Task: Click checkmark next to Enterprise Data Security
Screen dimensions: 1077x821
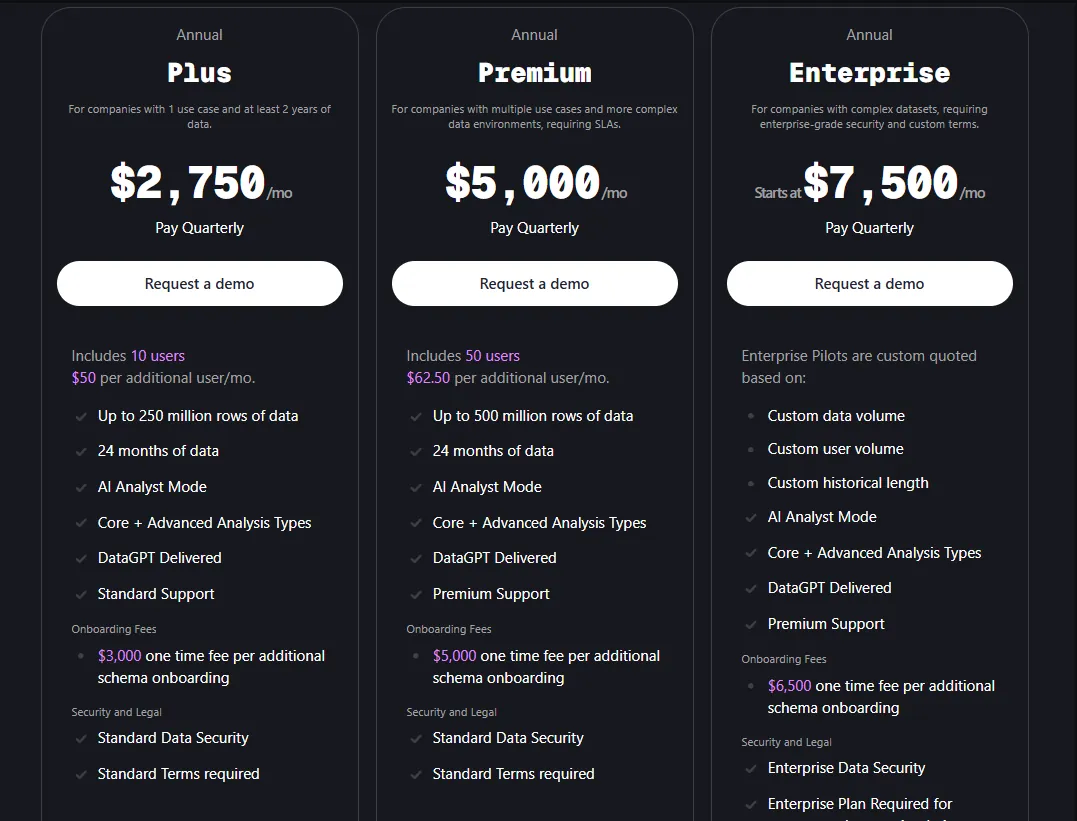Action: 751,768
